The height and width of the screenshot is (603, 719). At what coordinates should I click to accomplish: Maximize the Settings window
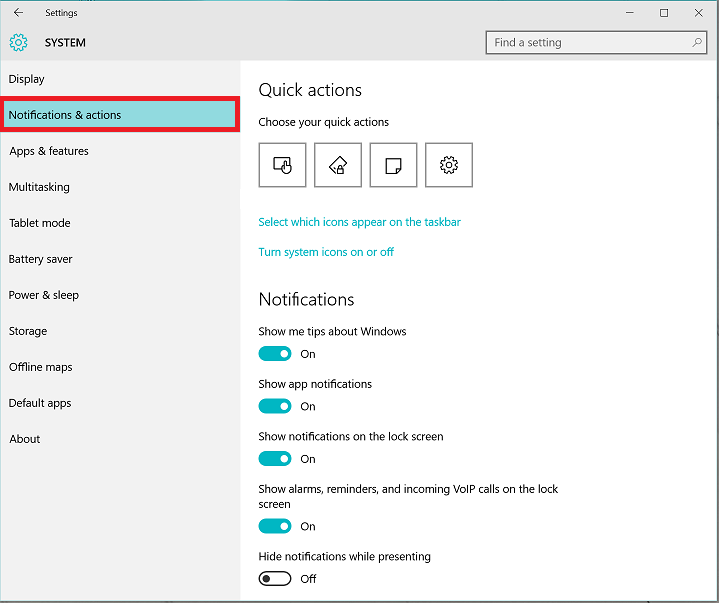664,13
